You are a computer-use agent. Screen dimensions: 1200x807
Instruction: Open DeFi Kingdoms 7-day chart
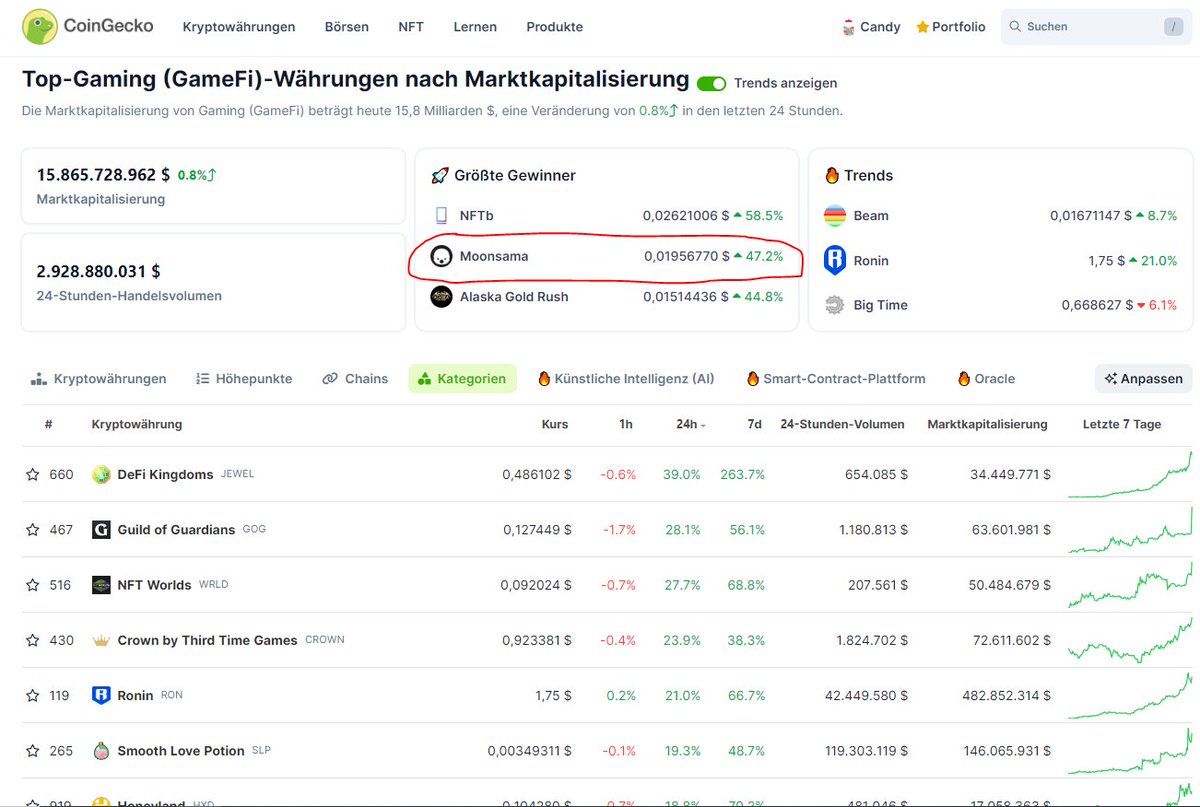tap(1130, 474)
